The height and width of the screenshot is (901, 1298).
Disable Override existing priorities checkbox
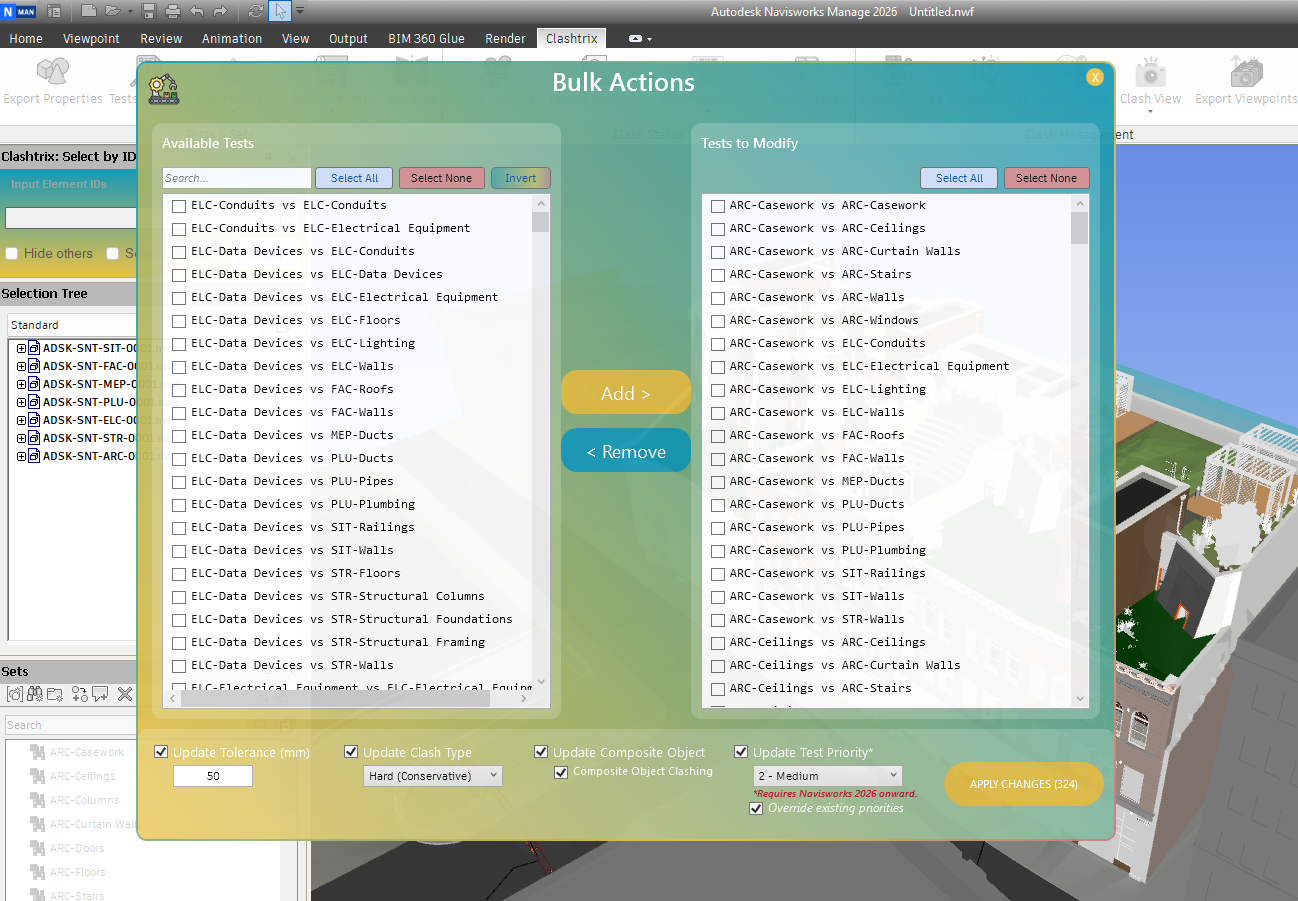(756, 808)
